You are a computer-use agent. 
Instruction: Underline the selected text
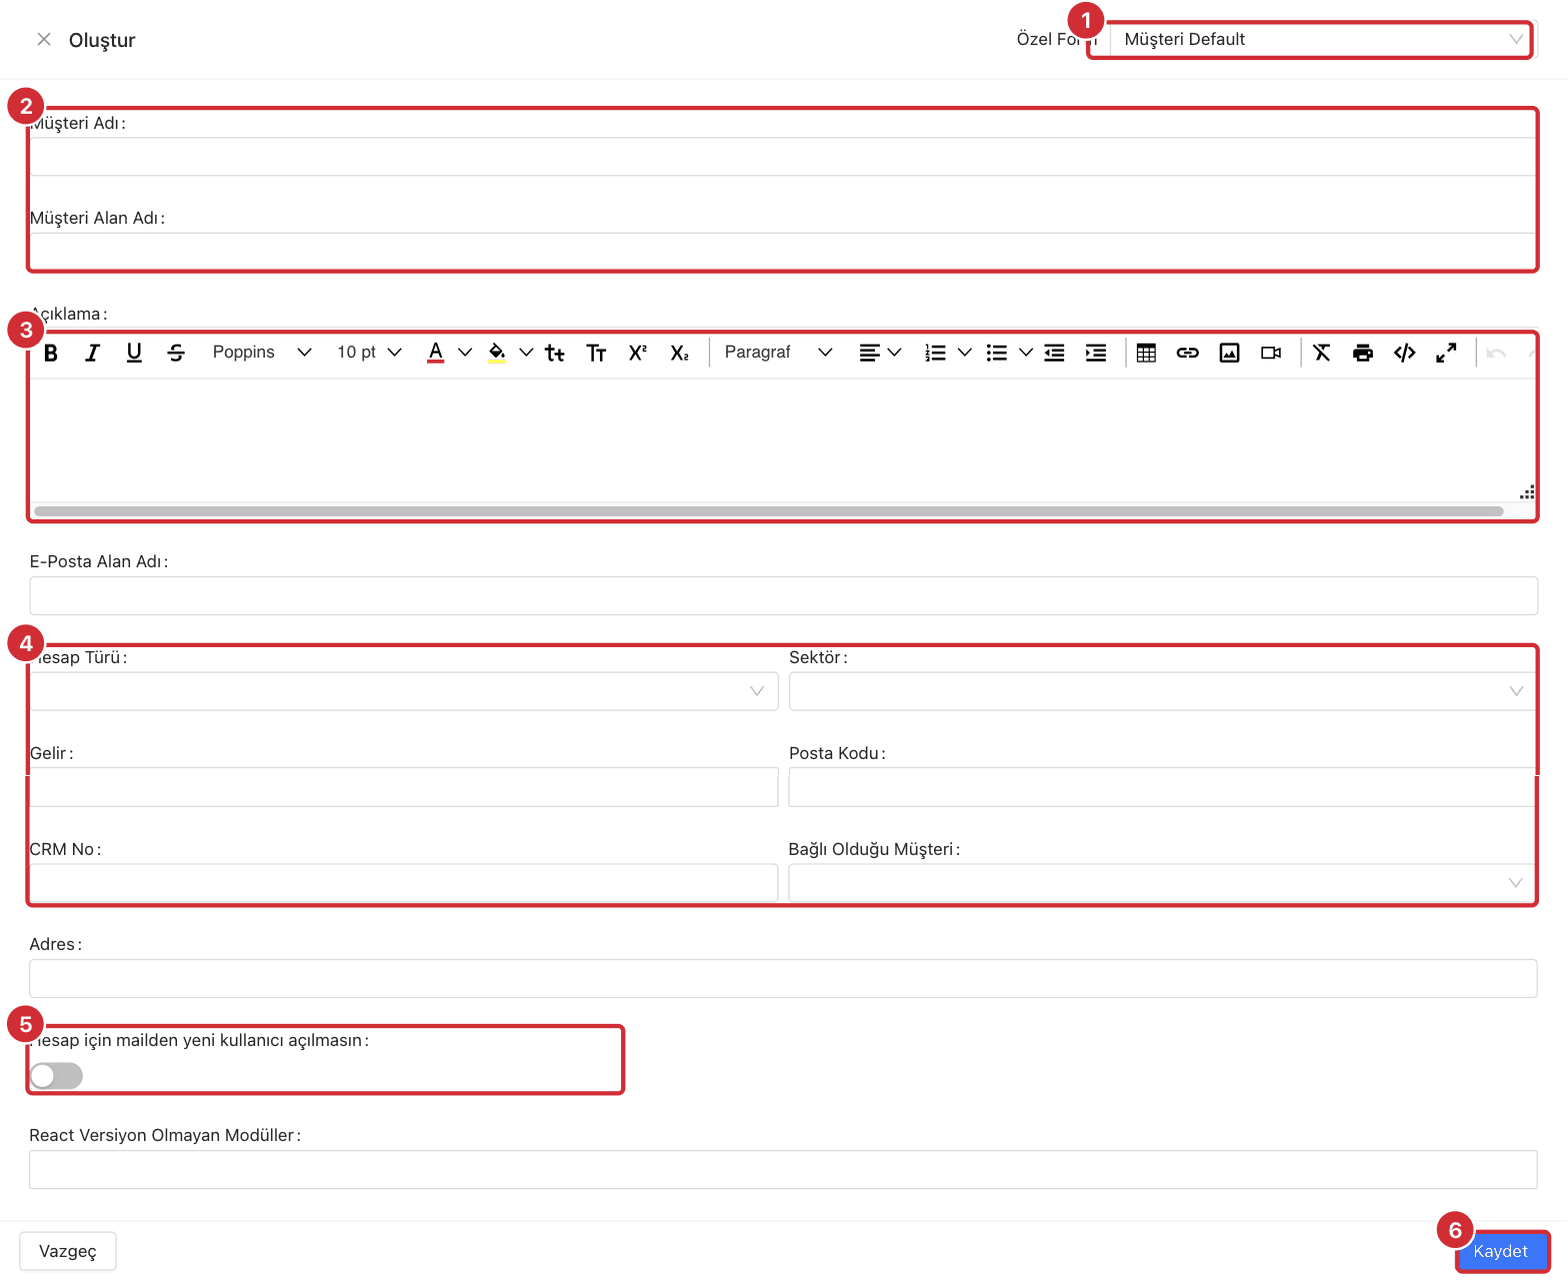134,353
